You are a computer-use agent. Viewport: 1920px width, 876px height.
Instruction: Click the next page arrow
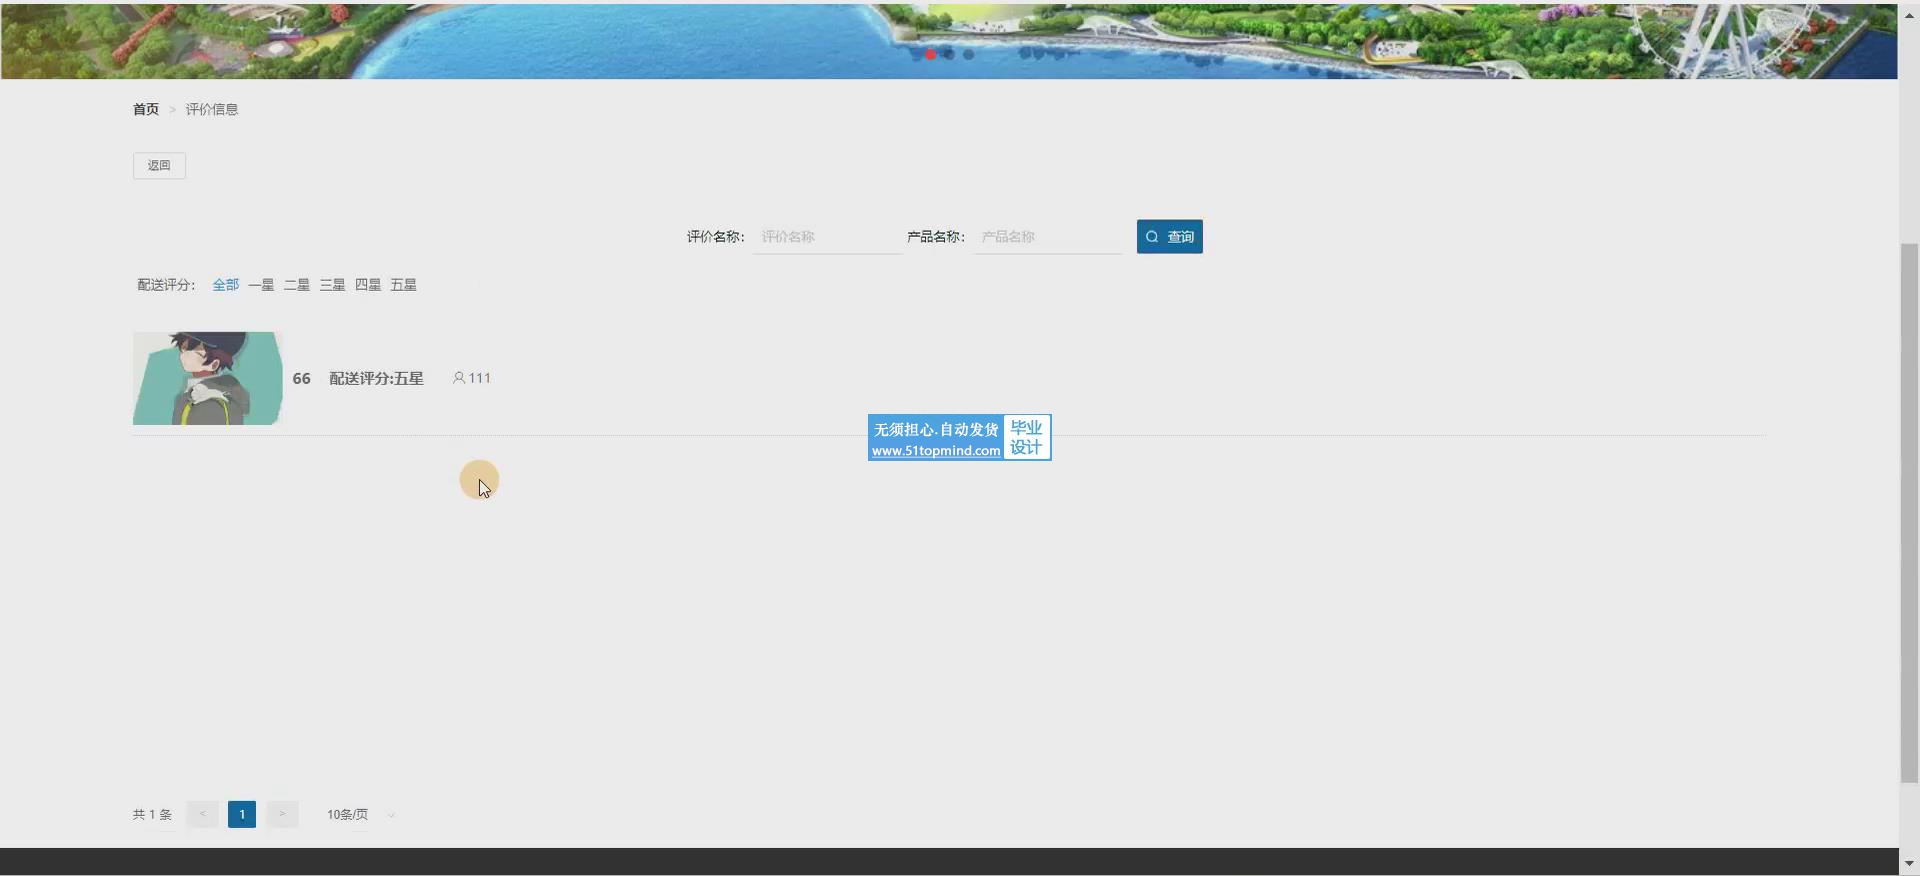[x=282, y=814]
